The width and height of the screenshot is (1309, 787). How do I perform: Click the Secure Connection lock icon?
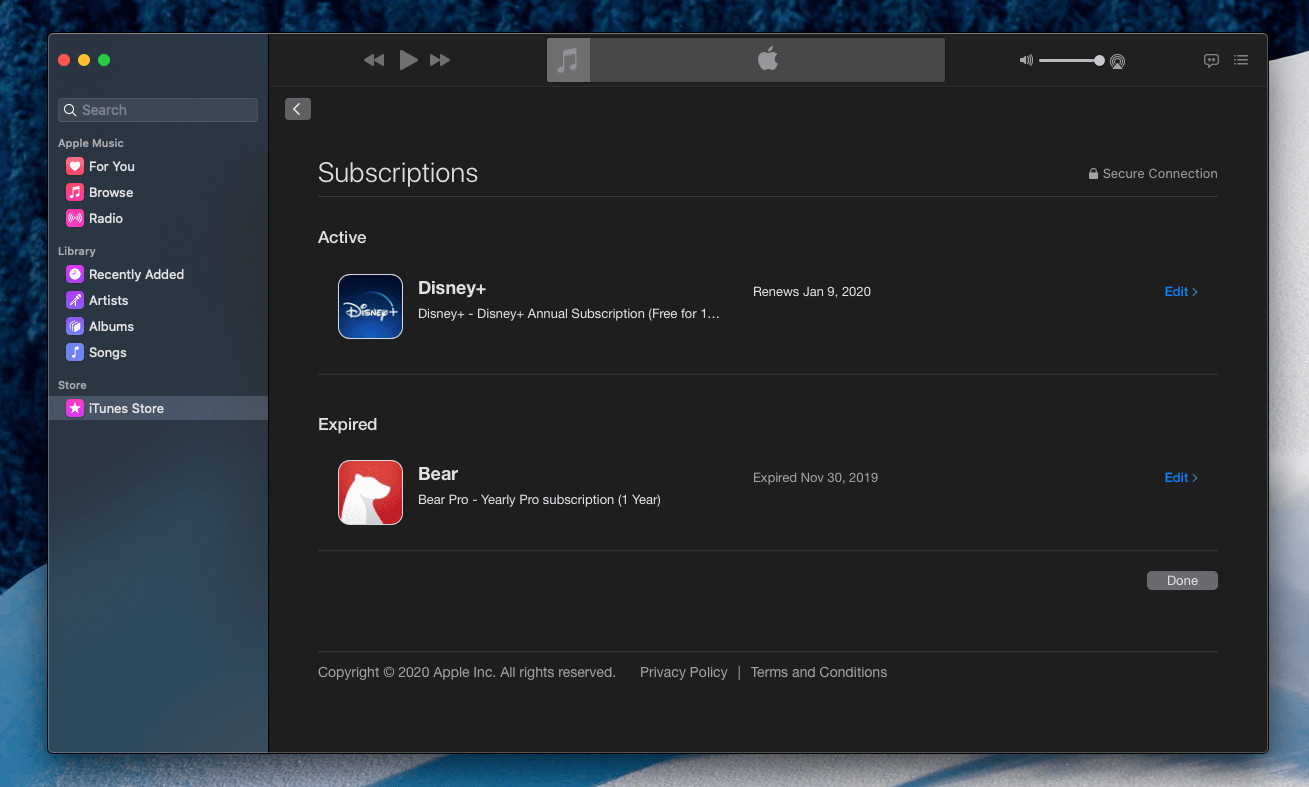click(x=1093, y=174)
